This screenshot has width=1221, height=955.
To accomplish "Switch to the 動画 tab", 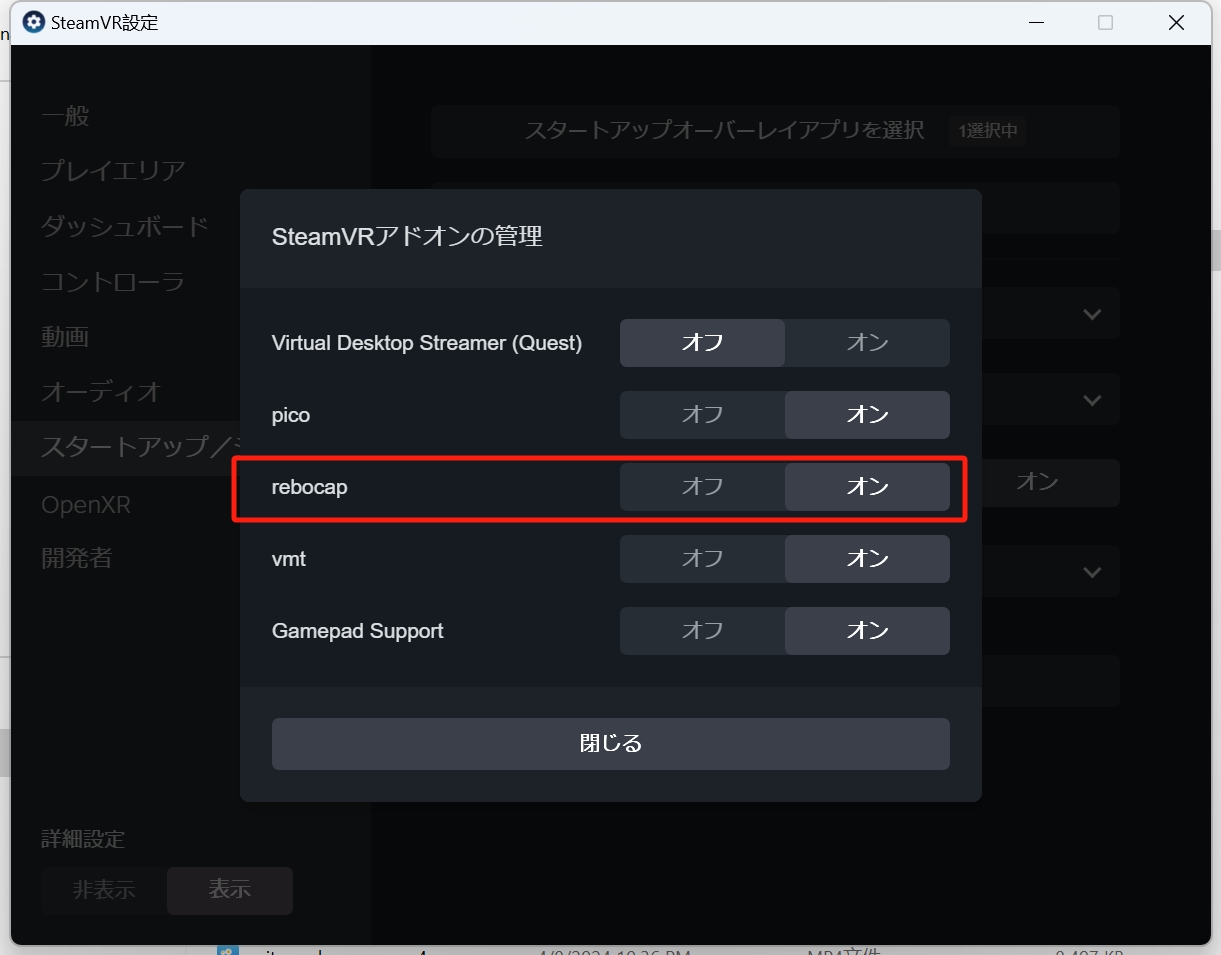I will point(65,337).
